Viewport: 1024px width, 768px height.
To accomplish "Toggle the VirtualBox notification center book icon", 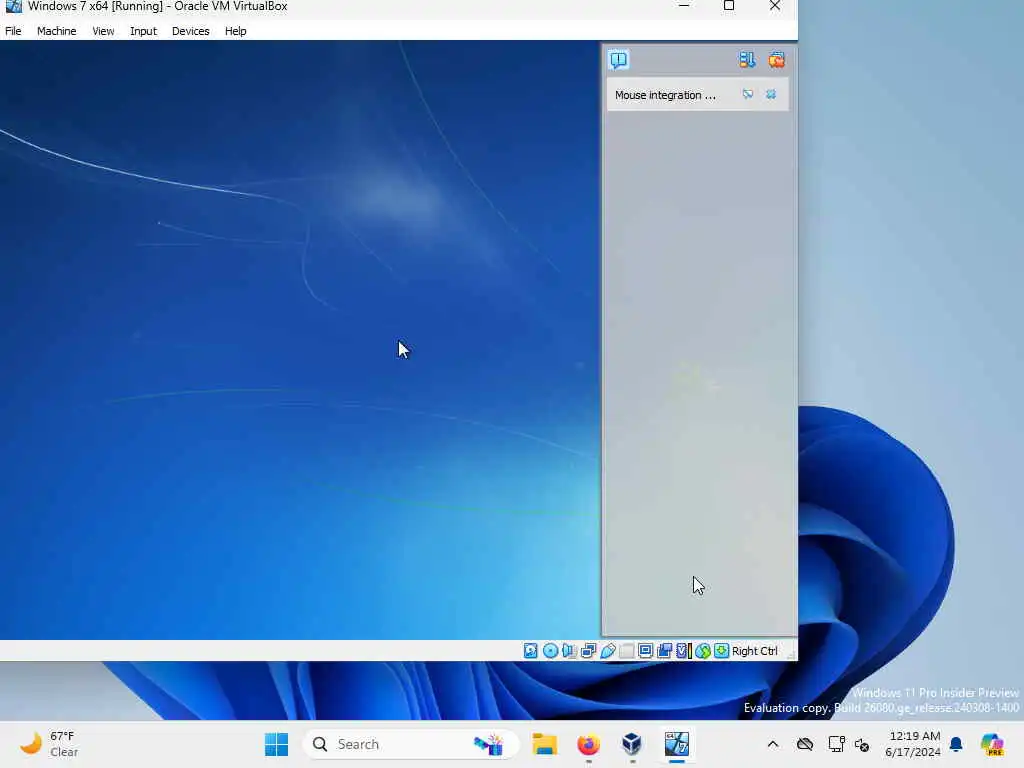I will (x=618, y=60).
